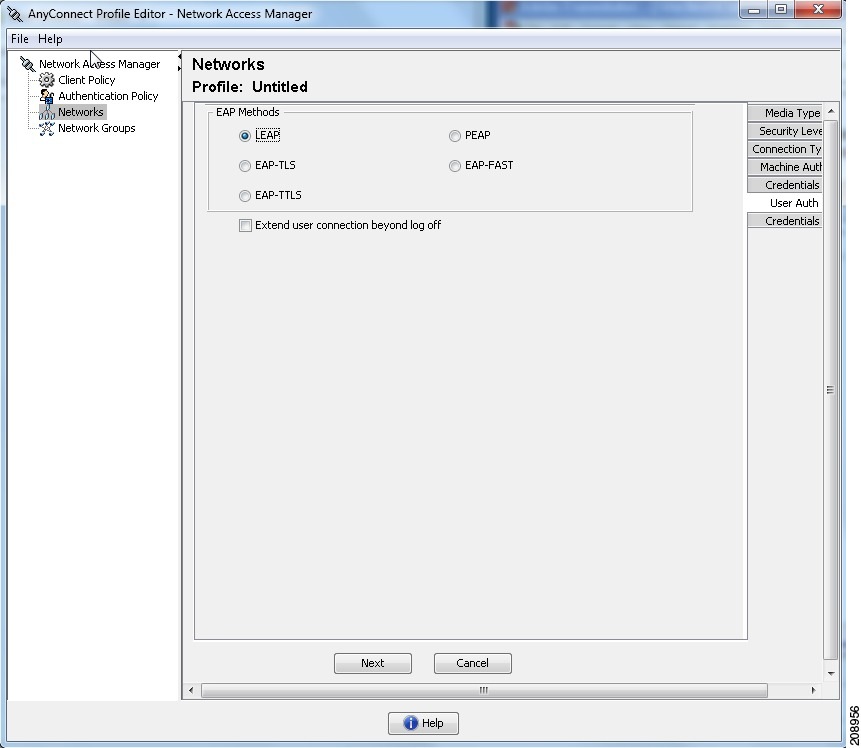Viewport: 861px width, 748px height.
Task: Click the vertical scrollbar up arrow
Action: (831, 111)
